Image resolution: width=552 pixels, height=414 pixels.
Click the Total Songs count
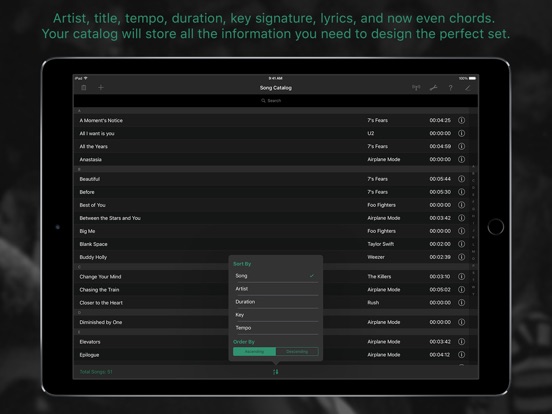click(x=96, y=372)
